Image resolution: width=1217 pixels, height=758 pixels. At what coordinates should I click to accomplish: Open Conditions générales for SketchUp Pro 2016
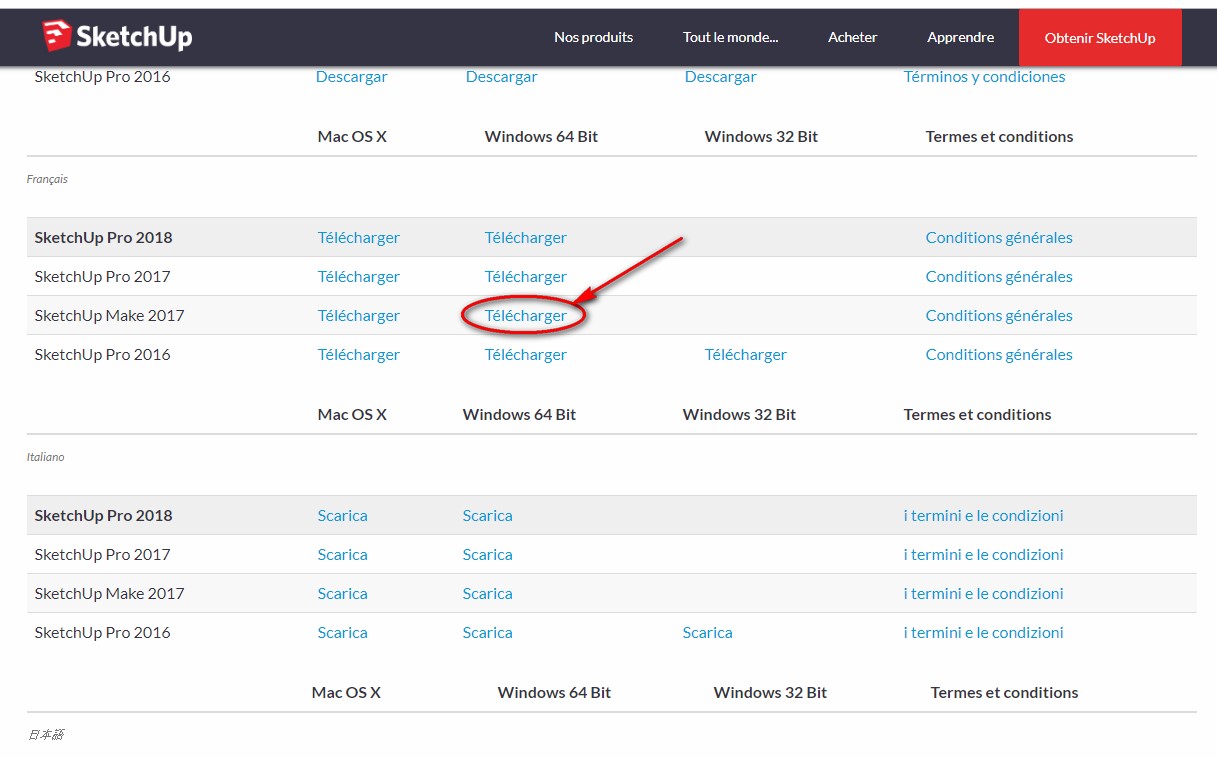point(999,355)
